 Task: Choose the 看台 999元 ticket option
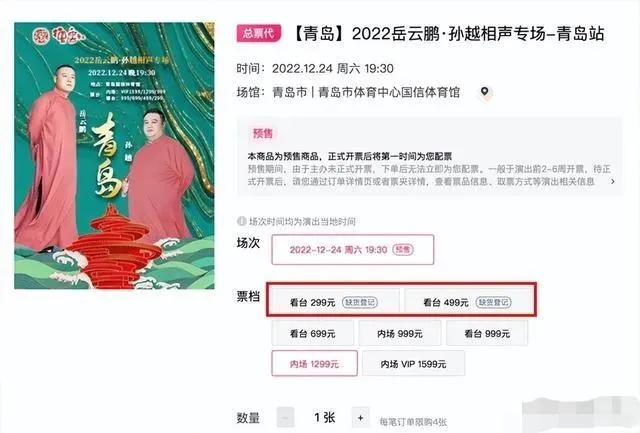[487, 333]
